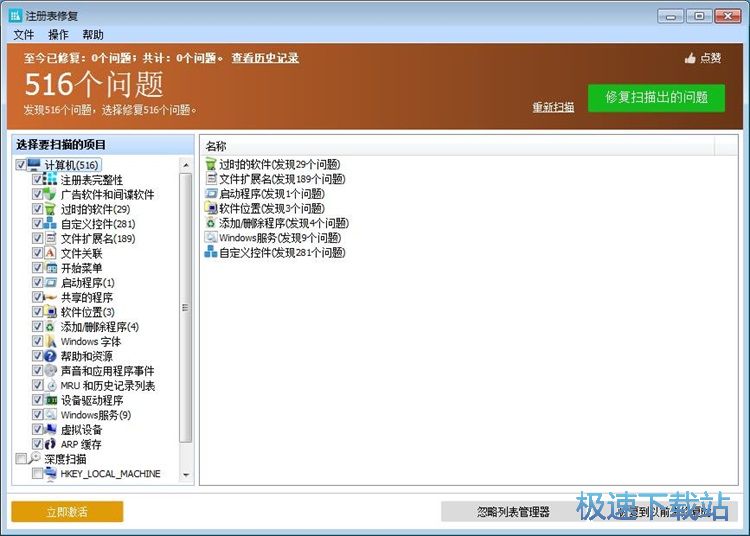Select the 设备驱动程序 tree label
This screenshot has height=536, width=750.
coord(92,400)
